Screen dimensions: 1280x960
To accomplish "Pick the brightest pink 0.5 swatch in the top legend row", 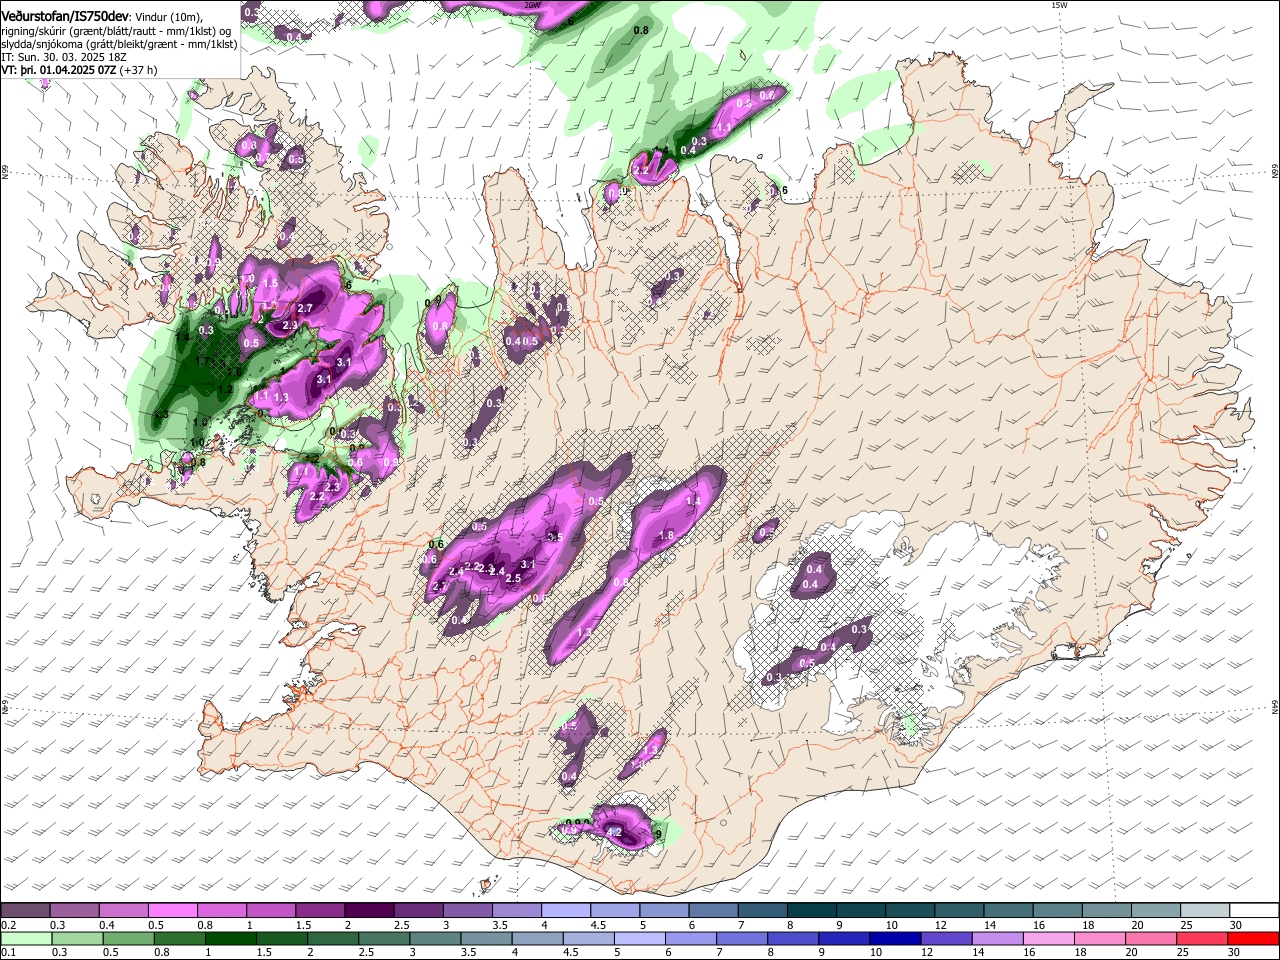I will click(x=172, y=911).
